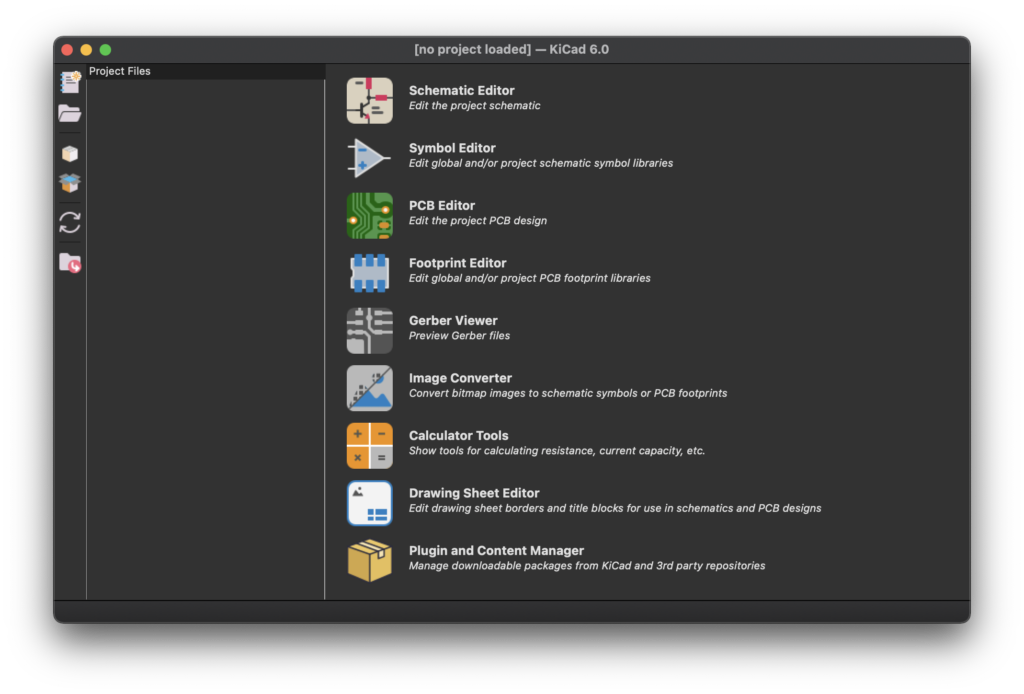Click the title blocks description text
1024x694 pixels.
(615, 508)
